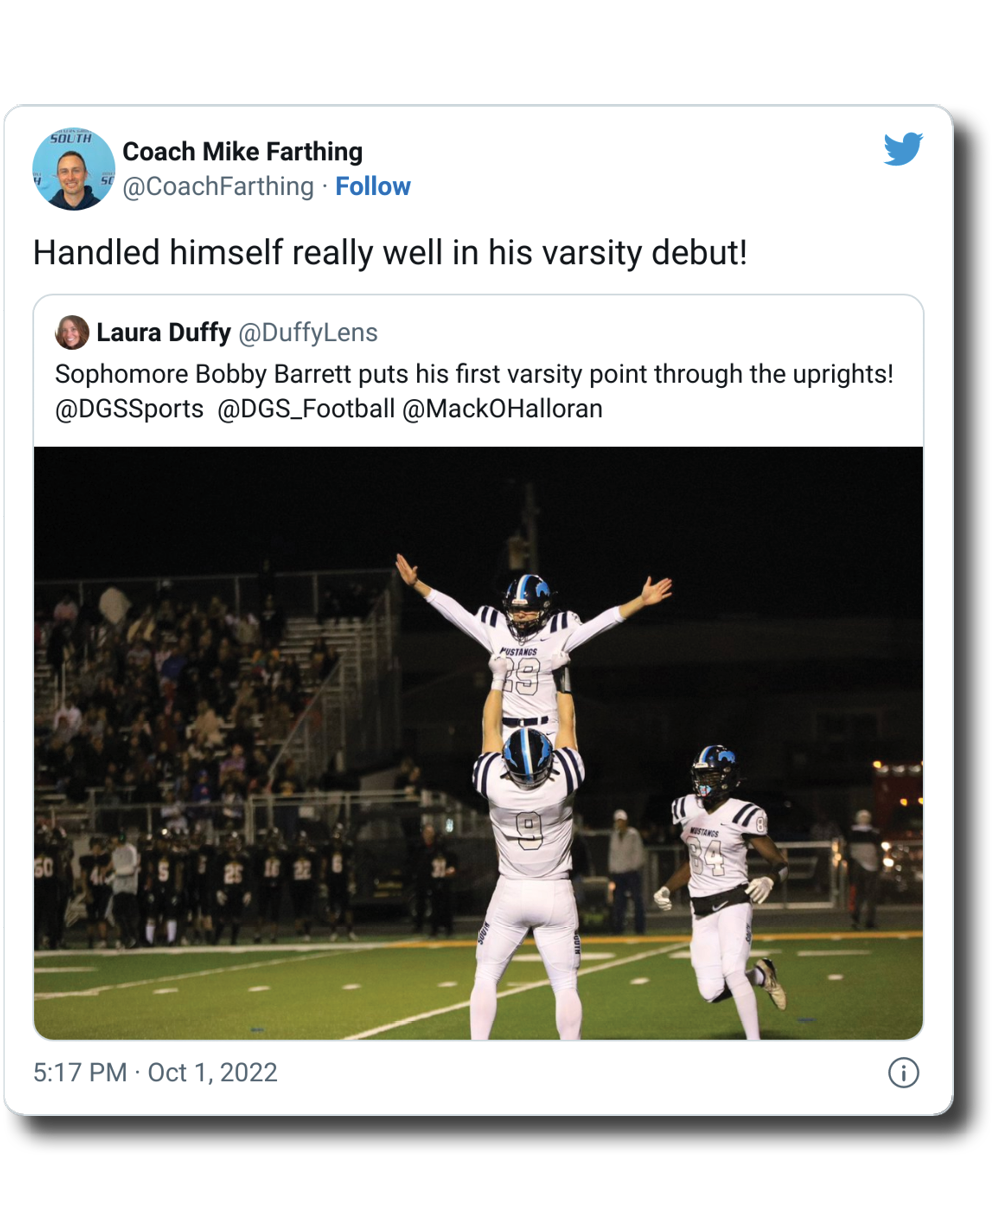Open the Coach Mike Farthing display name
This screenshot has width=996, height=1227.
[242, 152]
